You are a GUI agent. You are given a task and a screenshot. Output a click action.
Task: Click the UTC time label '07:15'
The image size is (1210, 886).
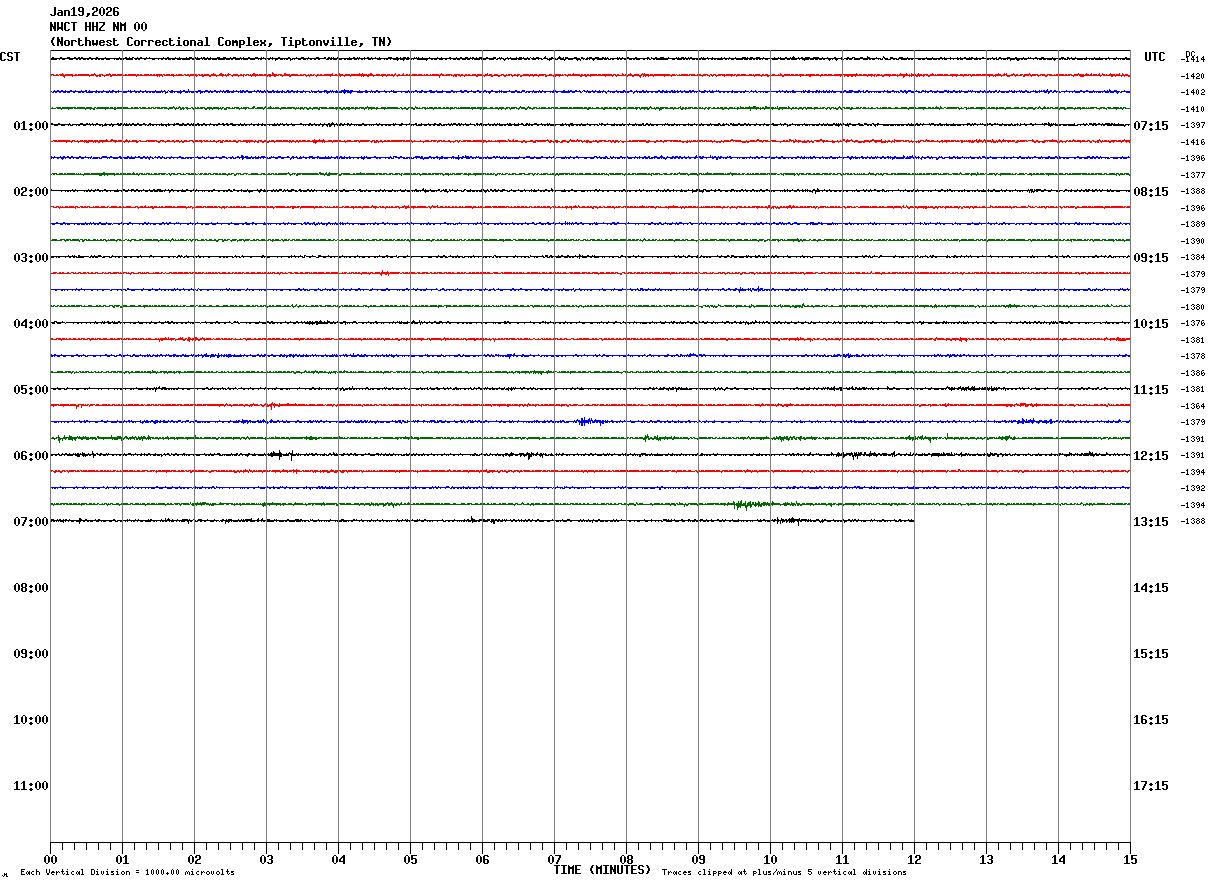[1151, 126]
